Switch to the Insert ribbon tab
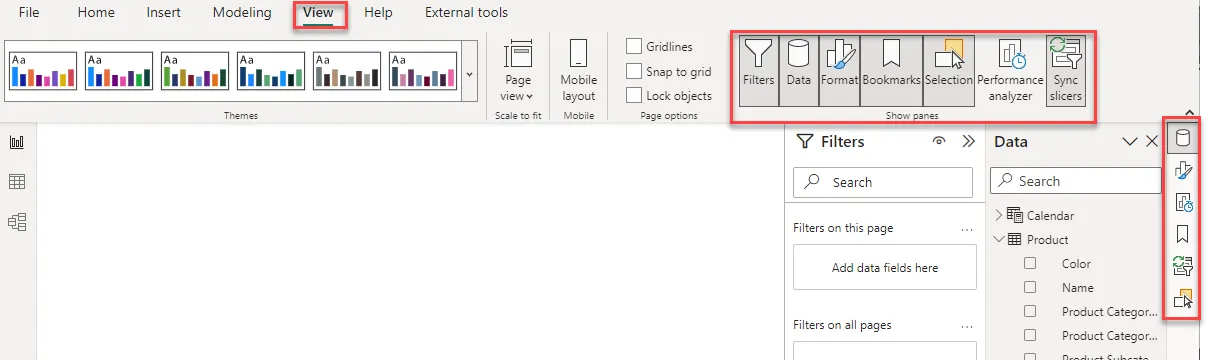Image resolution: width=1212 pixels, height=360 pixels. (x=164, y=13)
